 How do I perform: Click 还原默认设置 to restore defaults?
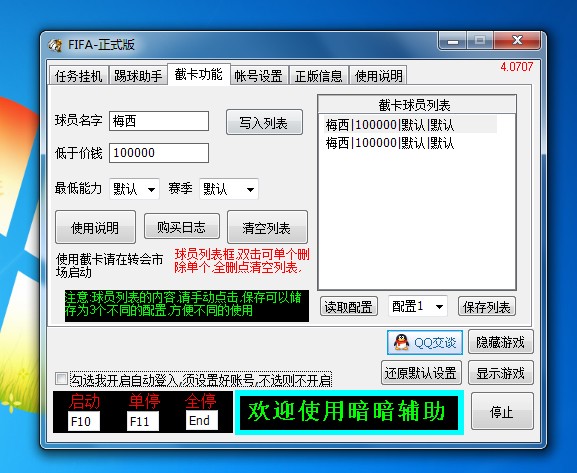tap(421, 373)
